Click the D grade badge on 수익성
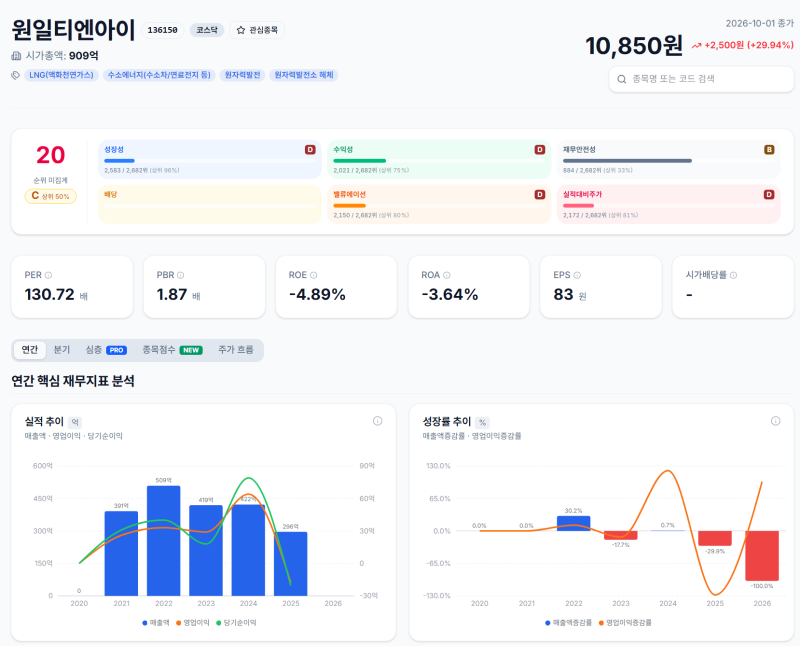The image size is (800, 646). coord(540,150)
